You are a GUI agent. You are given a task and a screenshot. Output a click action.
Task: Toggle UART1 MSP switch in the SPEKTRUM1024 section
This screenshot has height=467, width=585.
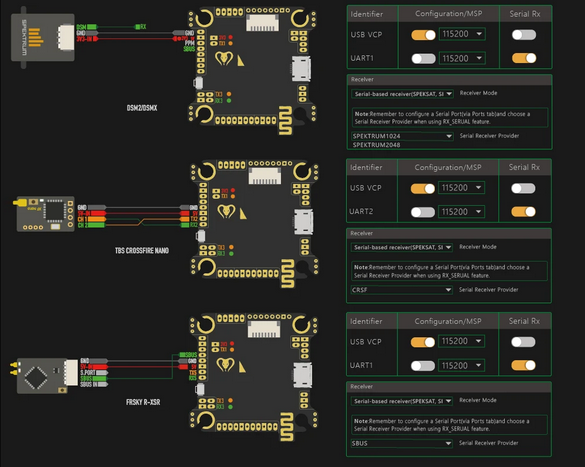click(x=423, y=59)
